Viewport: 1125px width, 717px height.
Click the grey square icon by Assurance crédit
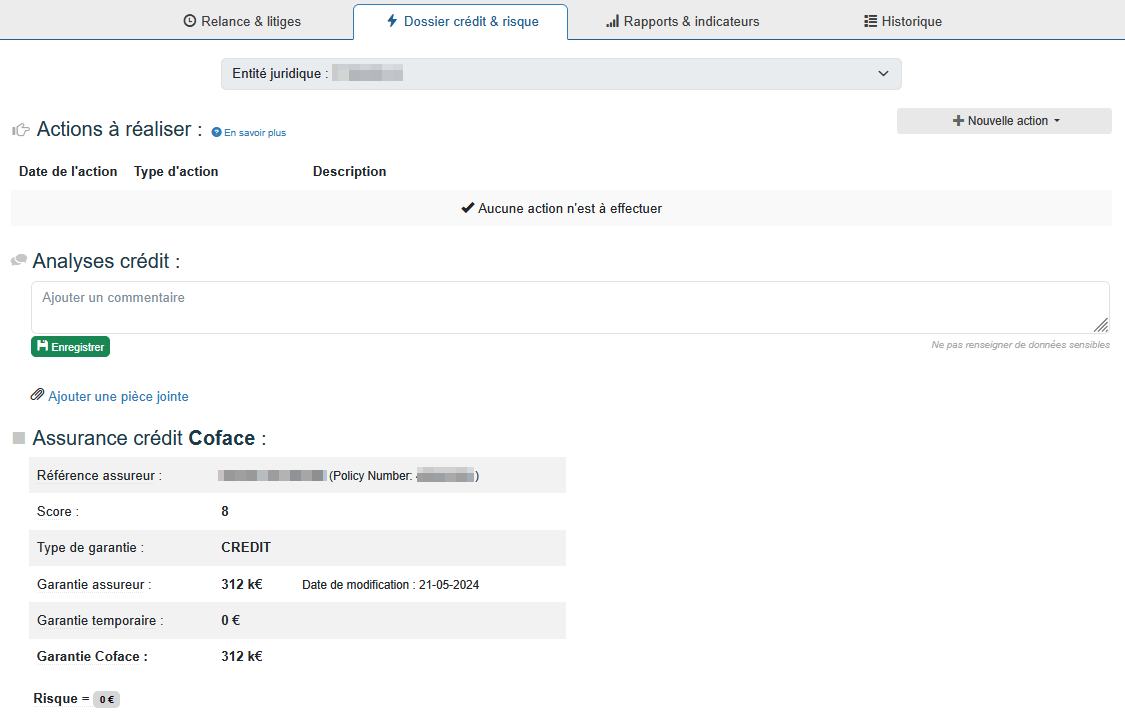coord(19,439)
